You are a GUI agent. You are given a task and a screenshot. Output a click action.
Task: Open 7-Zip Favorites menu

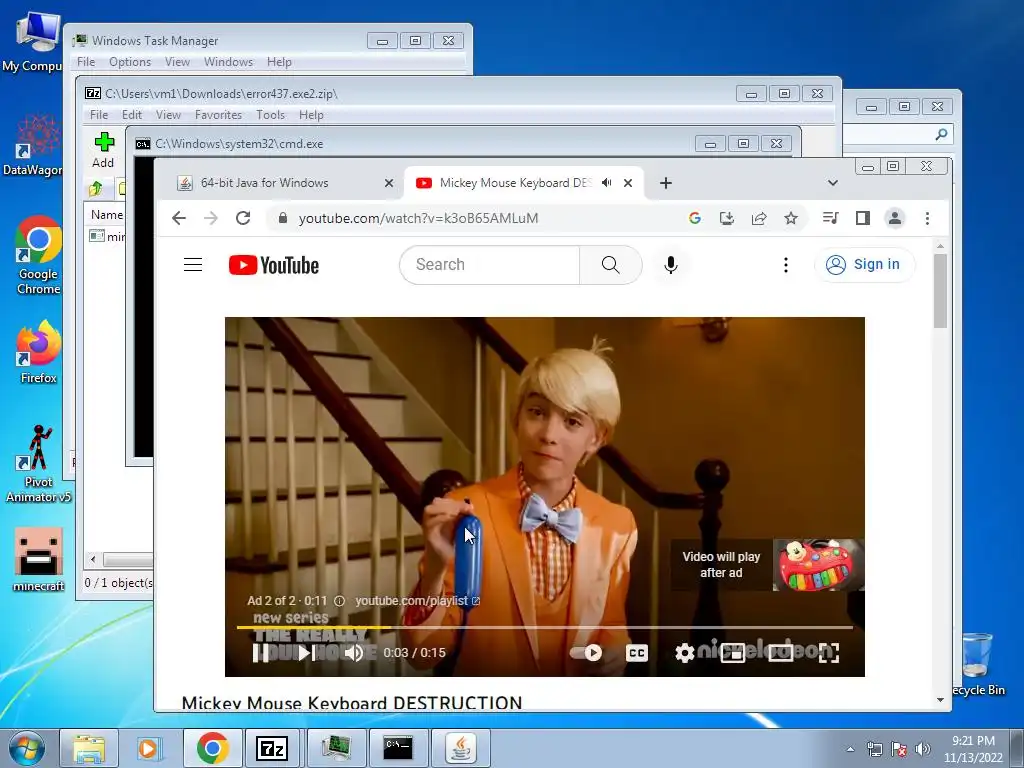pyautogui.click(x=218, y=115)
